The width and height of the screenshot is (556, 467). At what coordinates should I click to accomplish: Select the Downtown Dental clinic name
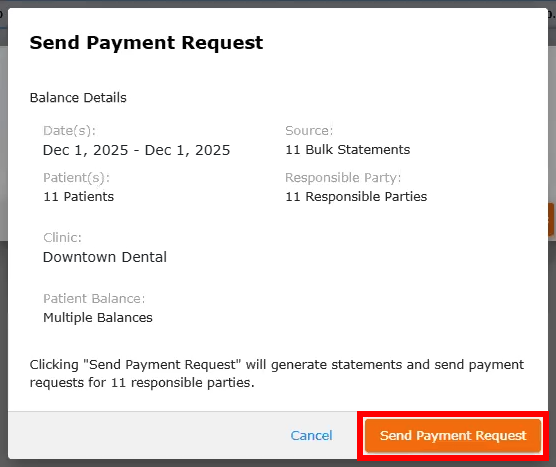coord(105,257)
